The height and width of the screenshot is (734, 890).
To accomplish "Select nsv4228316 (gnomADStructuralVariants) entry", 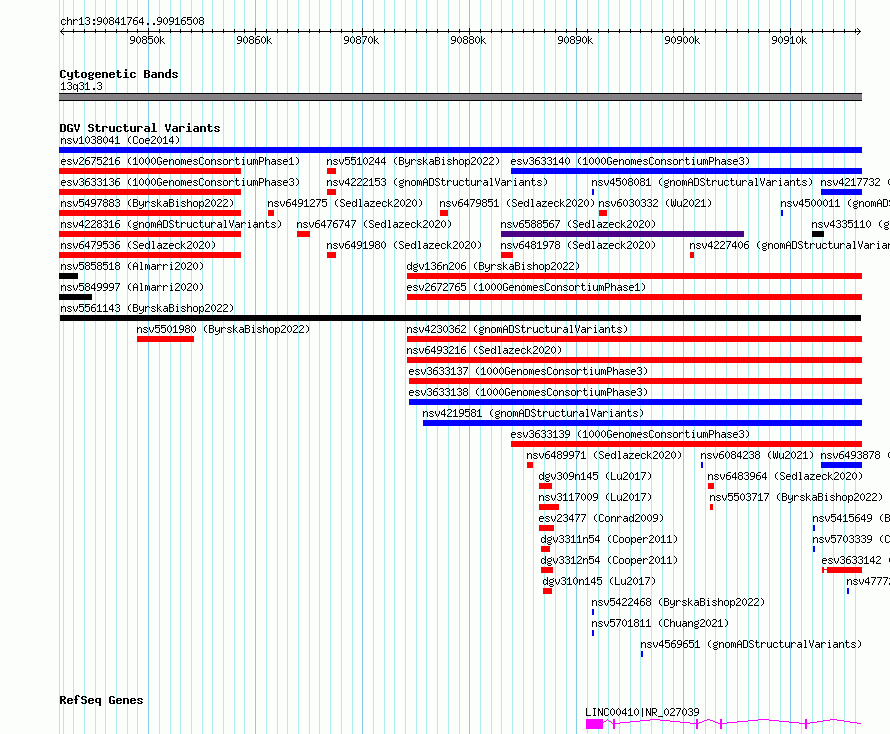I will tap(171, 224).
